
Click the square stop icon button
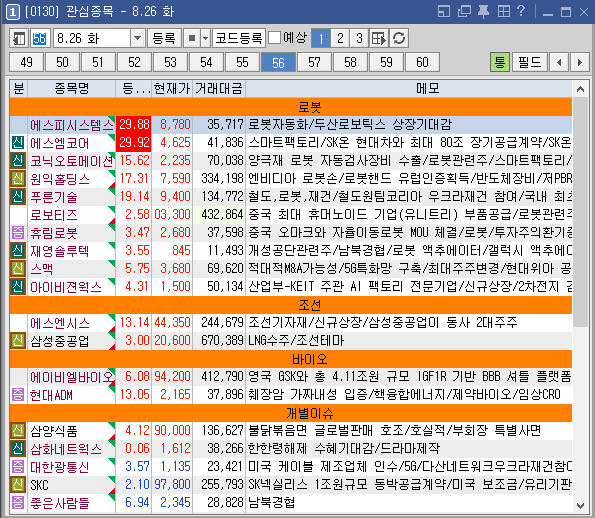tap(192, 38)
